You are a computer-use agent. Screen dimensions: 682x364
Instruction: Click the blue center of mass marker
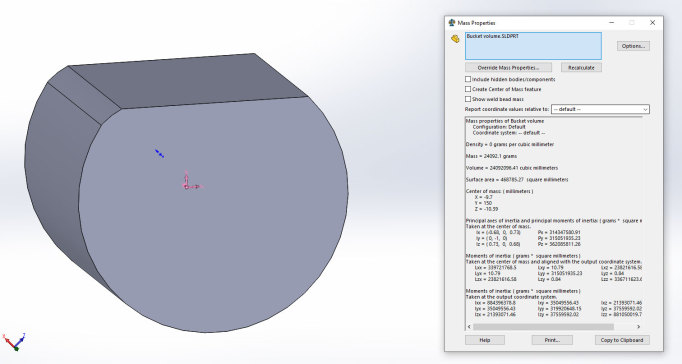pyautogui.click(x=160, y=154)
